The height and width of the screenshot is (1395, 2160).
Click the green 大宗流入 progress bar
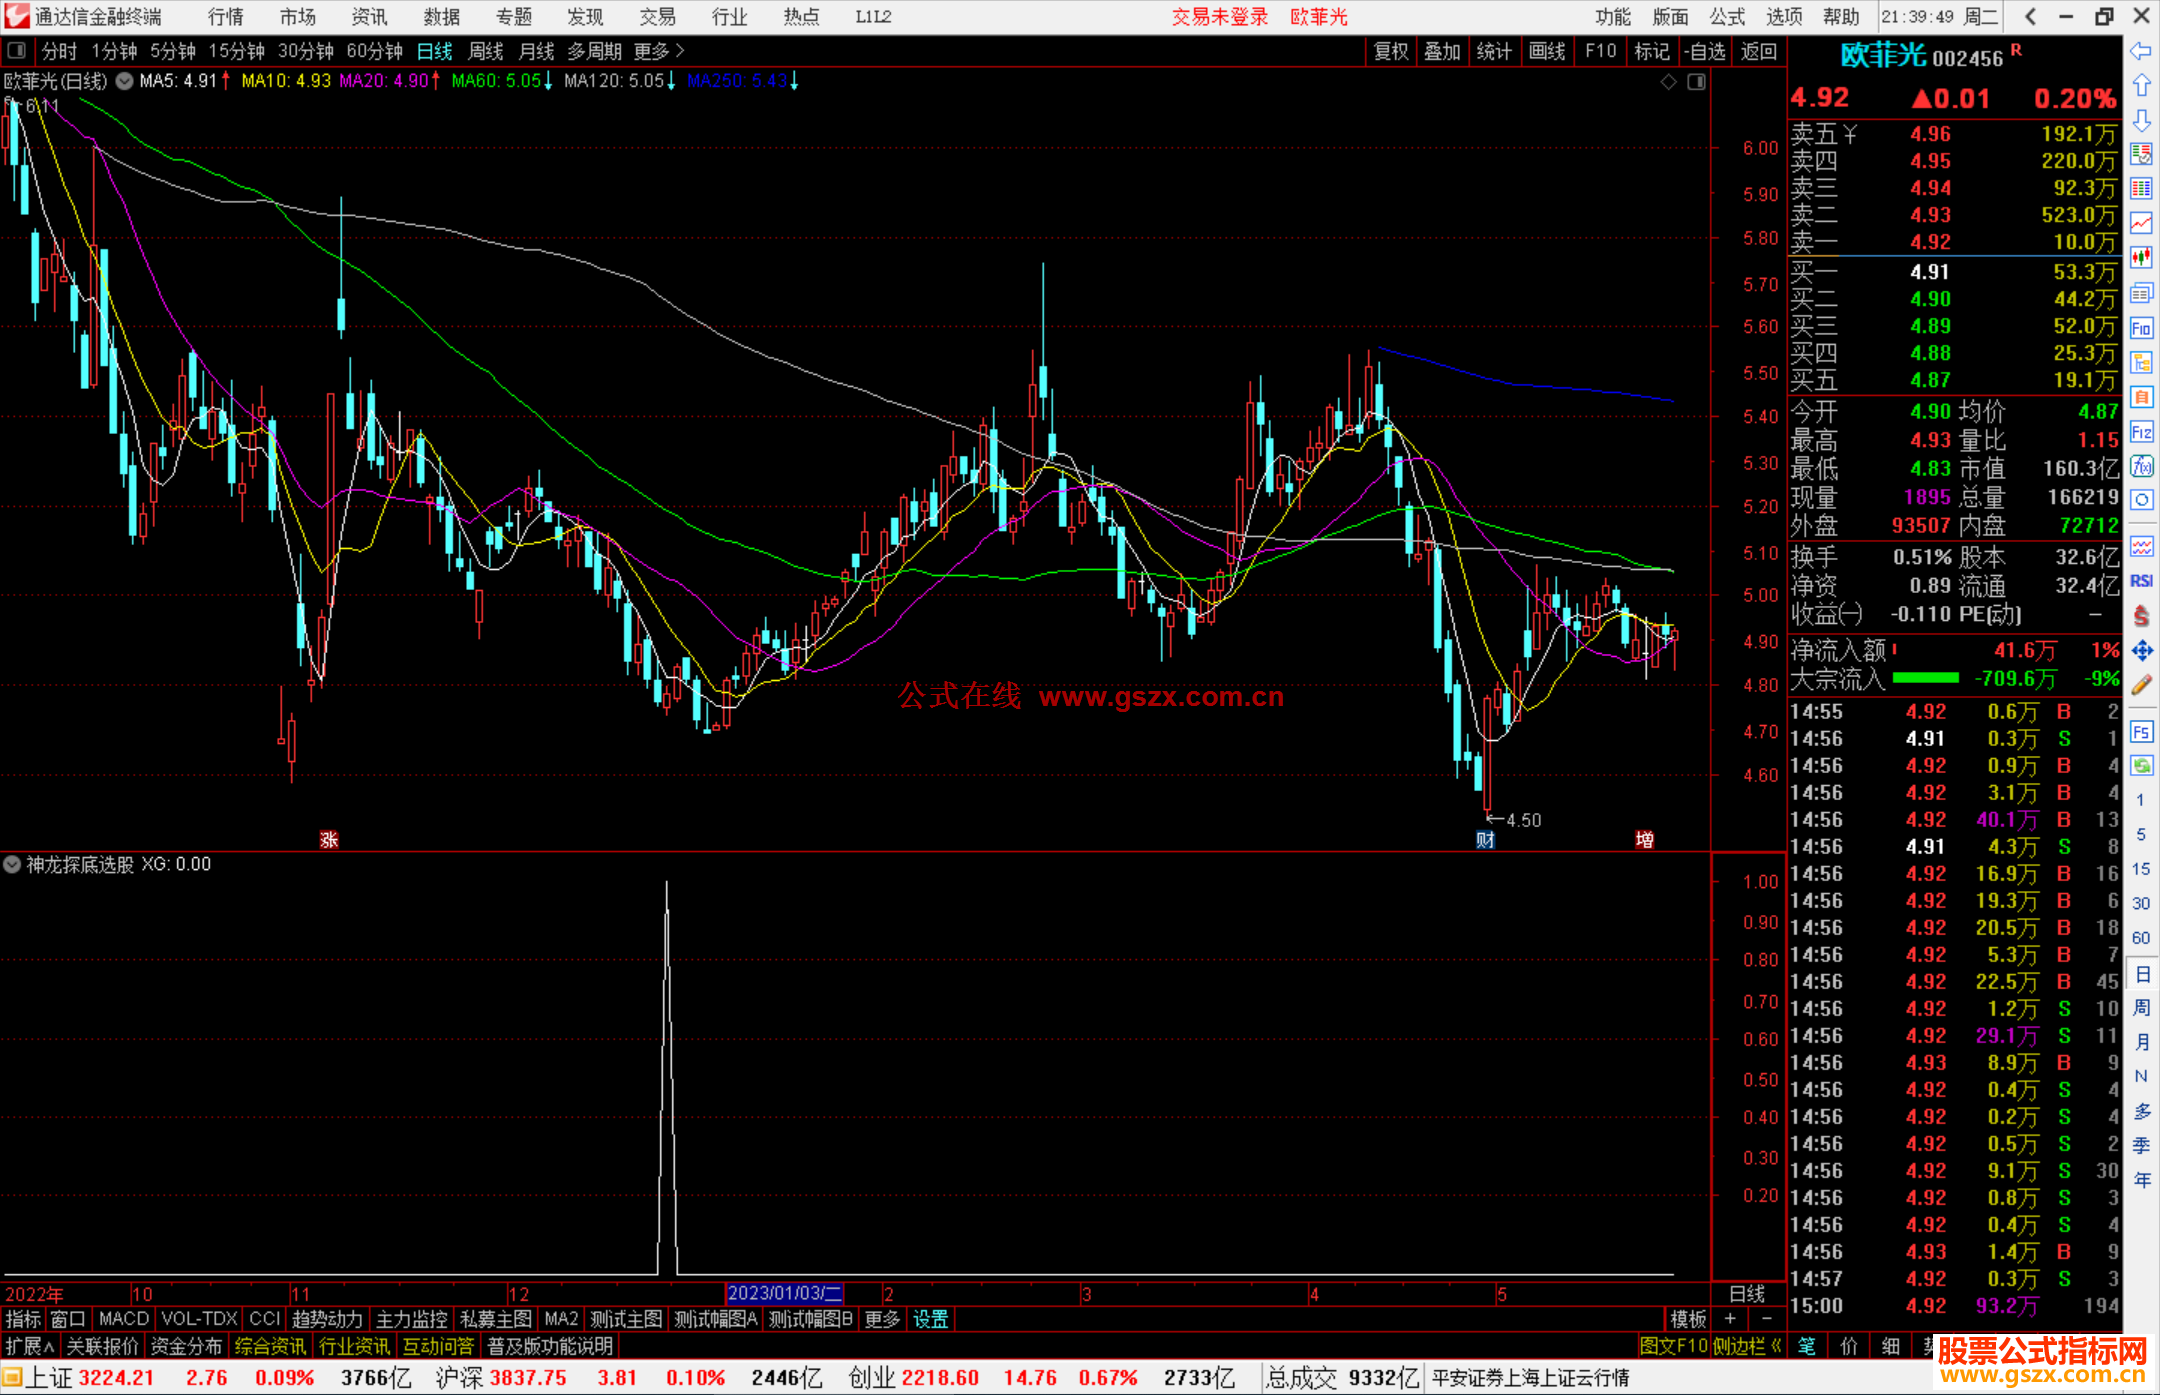[x=1925, y=678]
